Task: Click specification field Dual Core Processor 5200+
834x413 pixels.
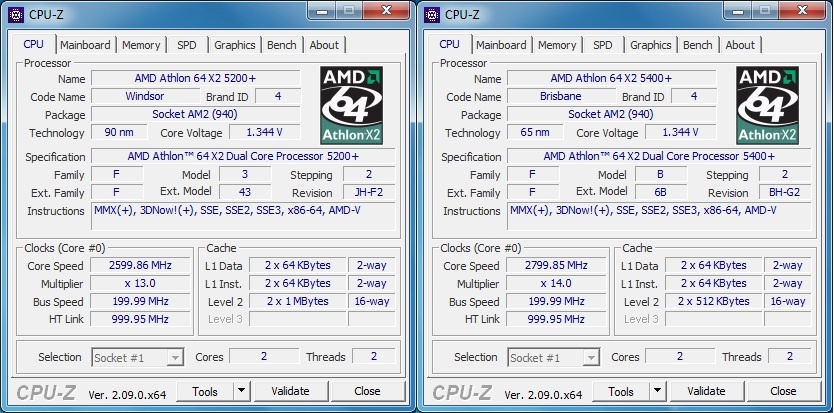Action: [244, 156]
